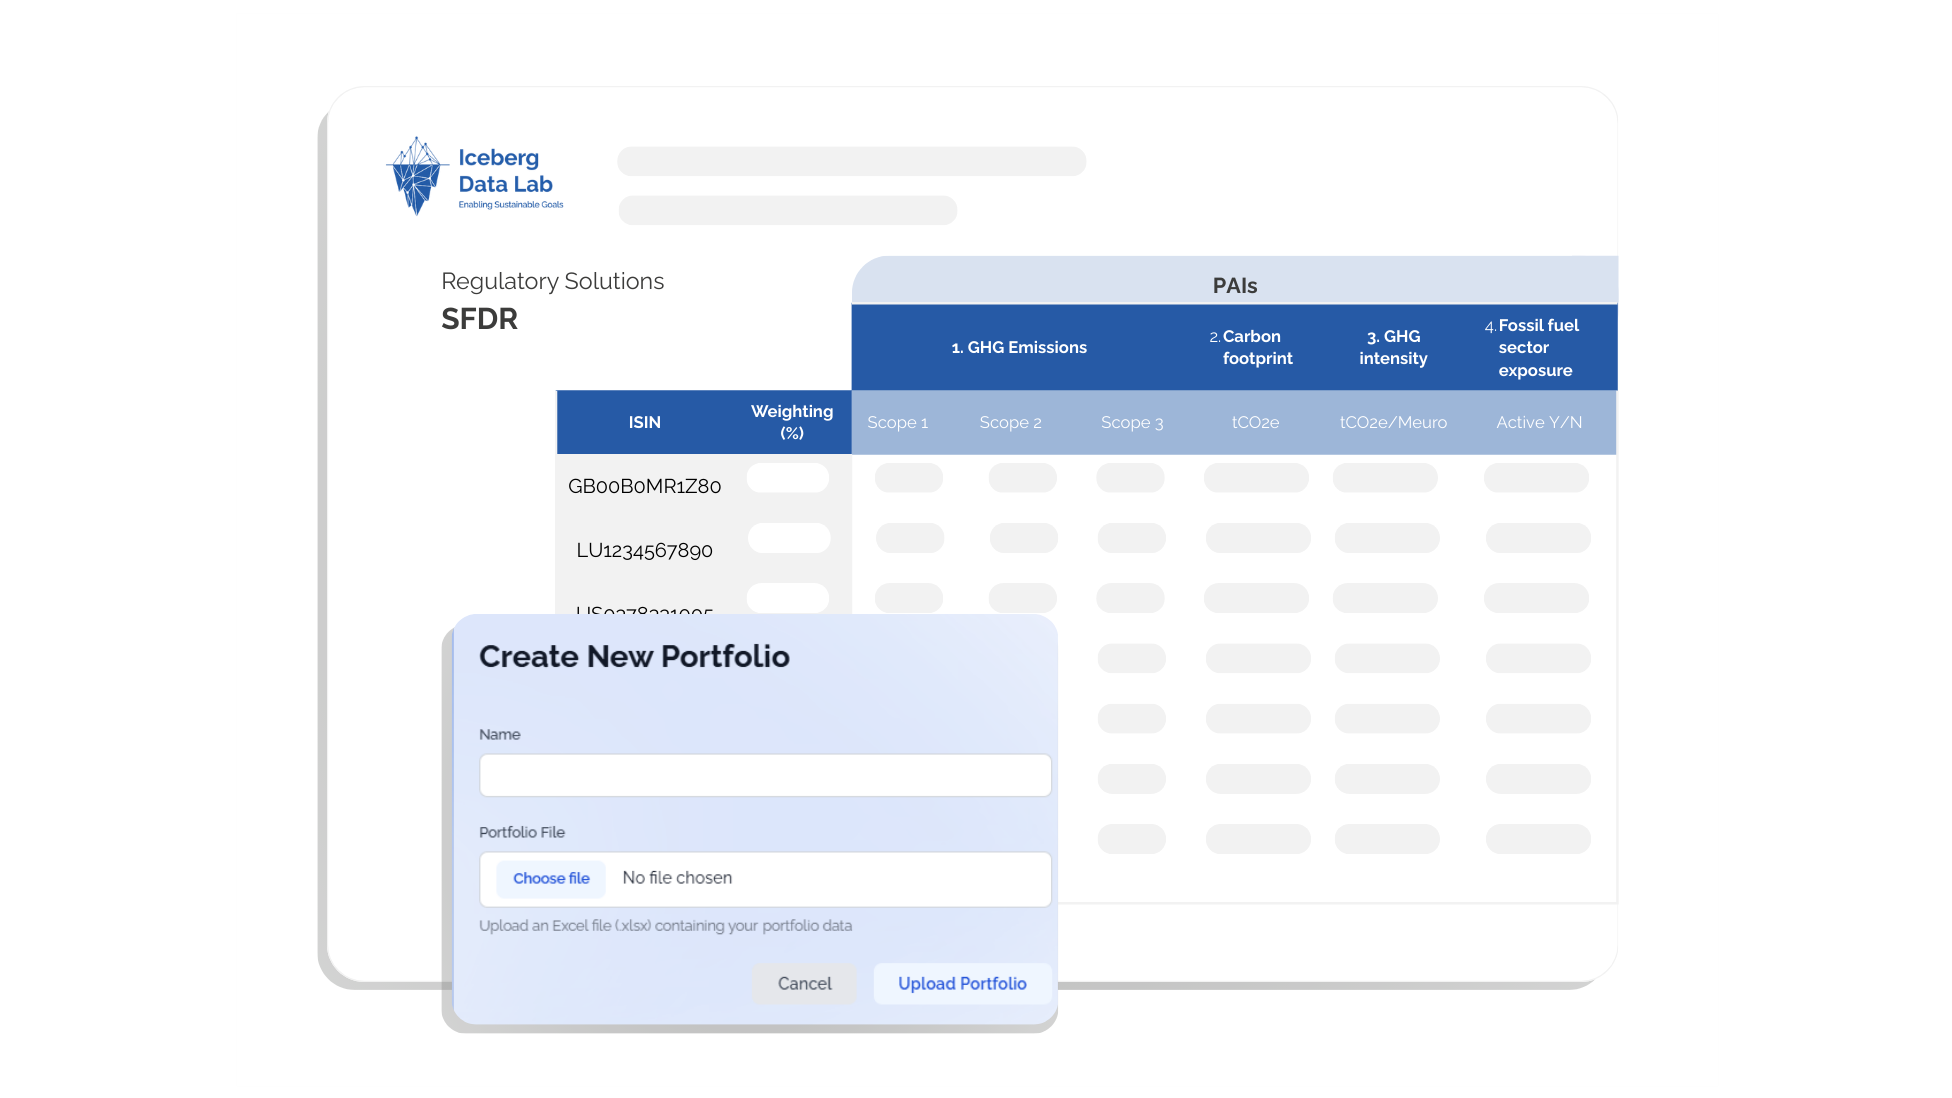Click Fossil fuel sector exposure header

(1537, 347)
